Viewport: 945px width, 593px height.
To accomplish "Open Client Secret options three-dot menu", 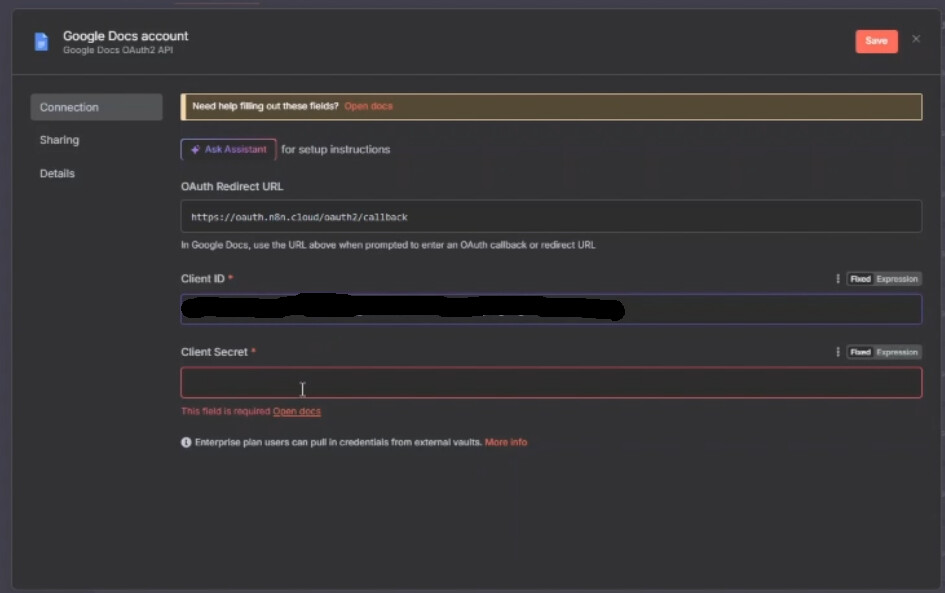I will pyautogui.click(x=838, y=352).
